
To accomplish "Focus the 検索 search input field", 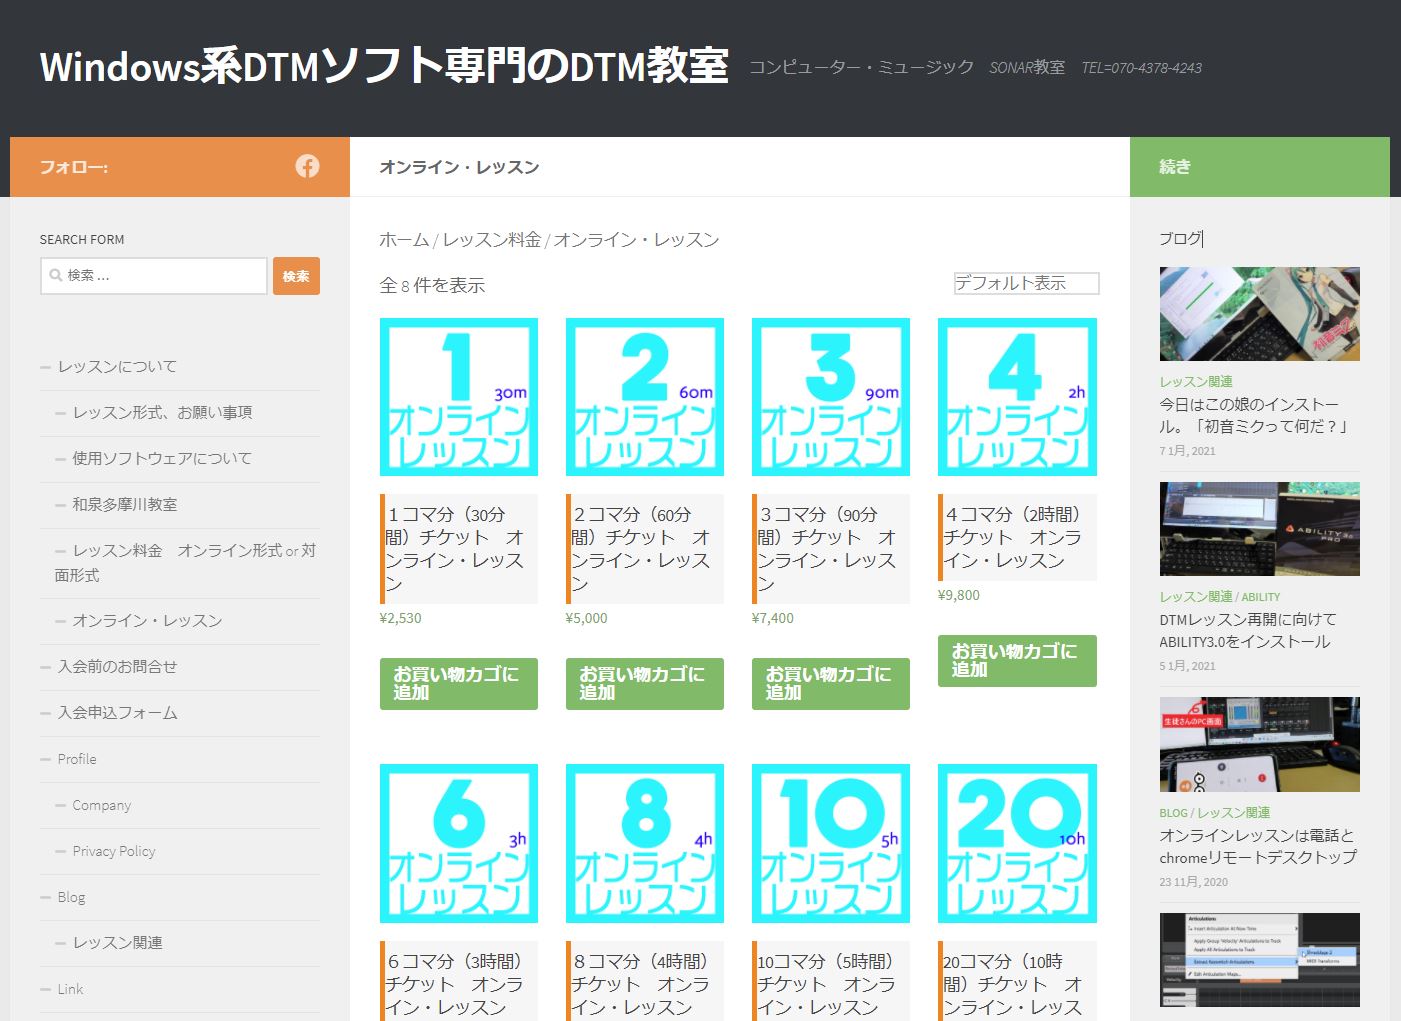I will (x=160, y=276).
